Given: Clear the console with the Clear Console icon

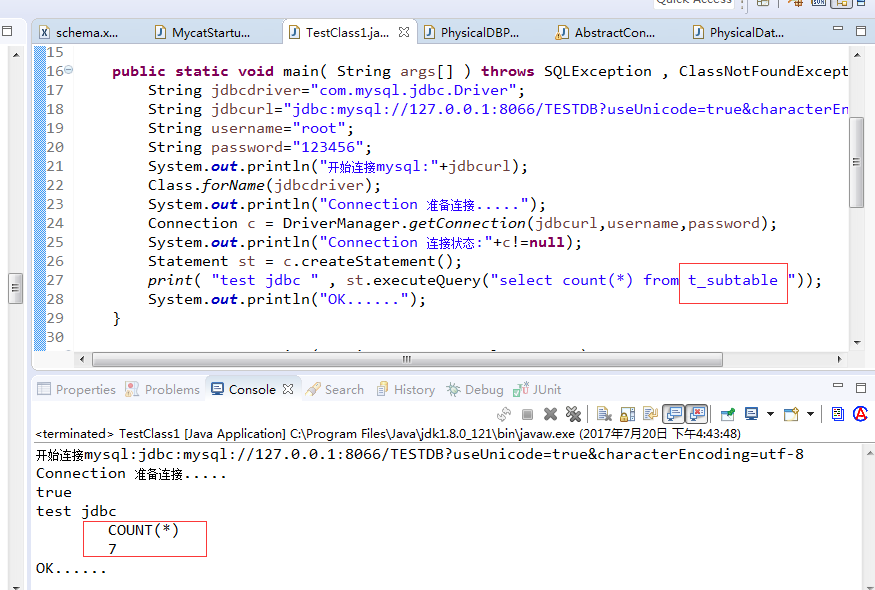Looking at the screenshot, I should pos(604,414).
